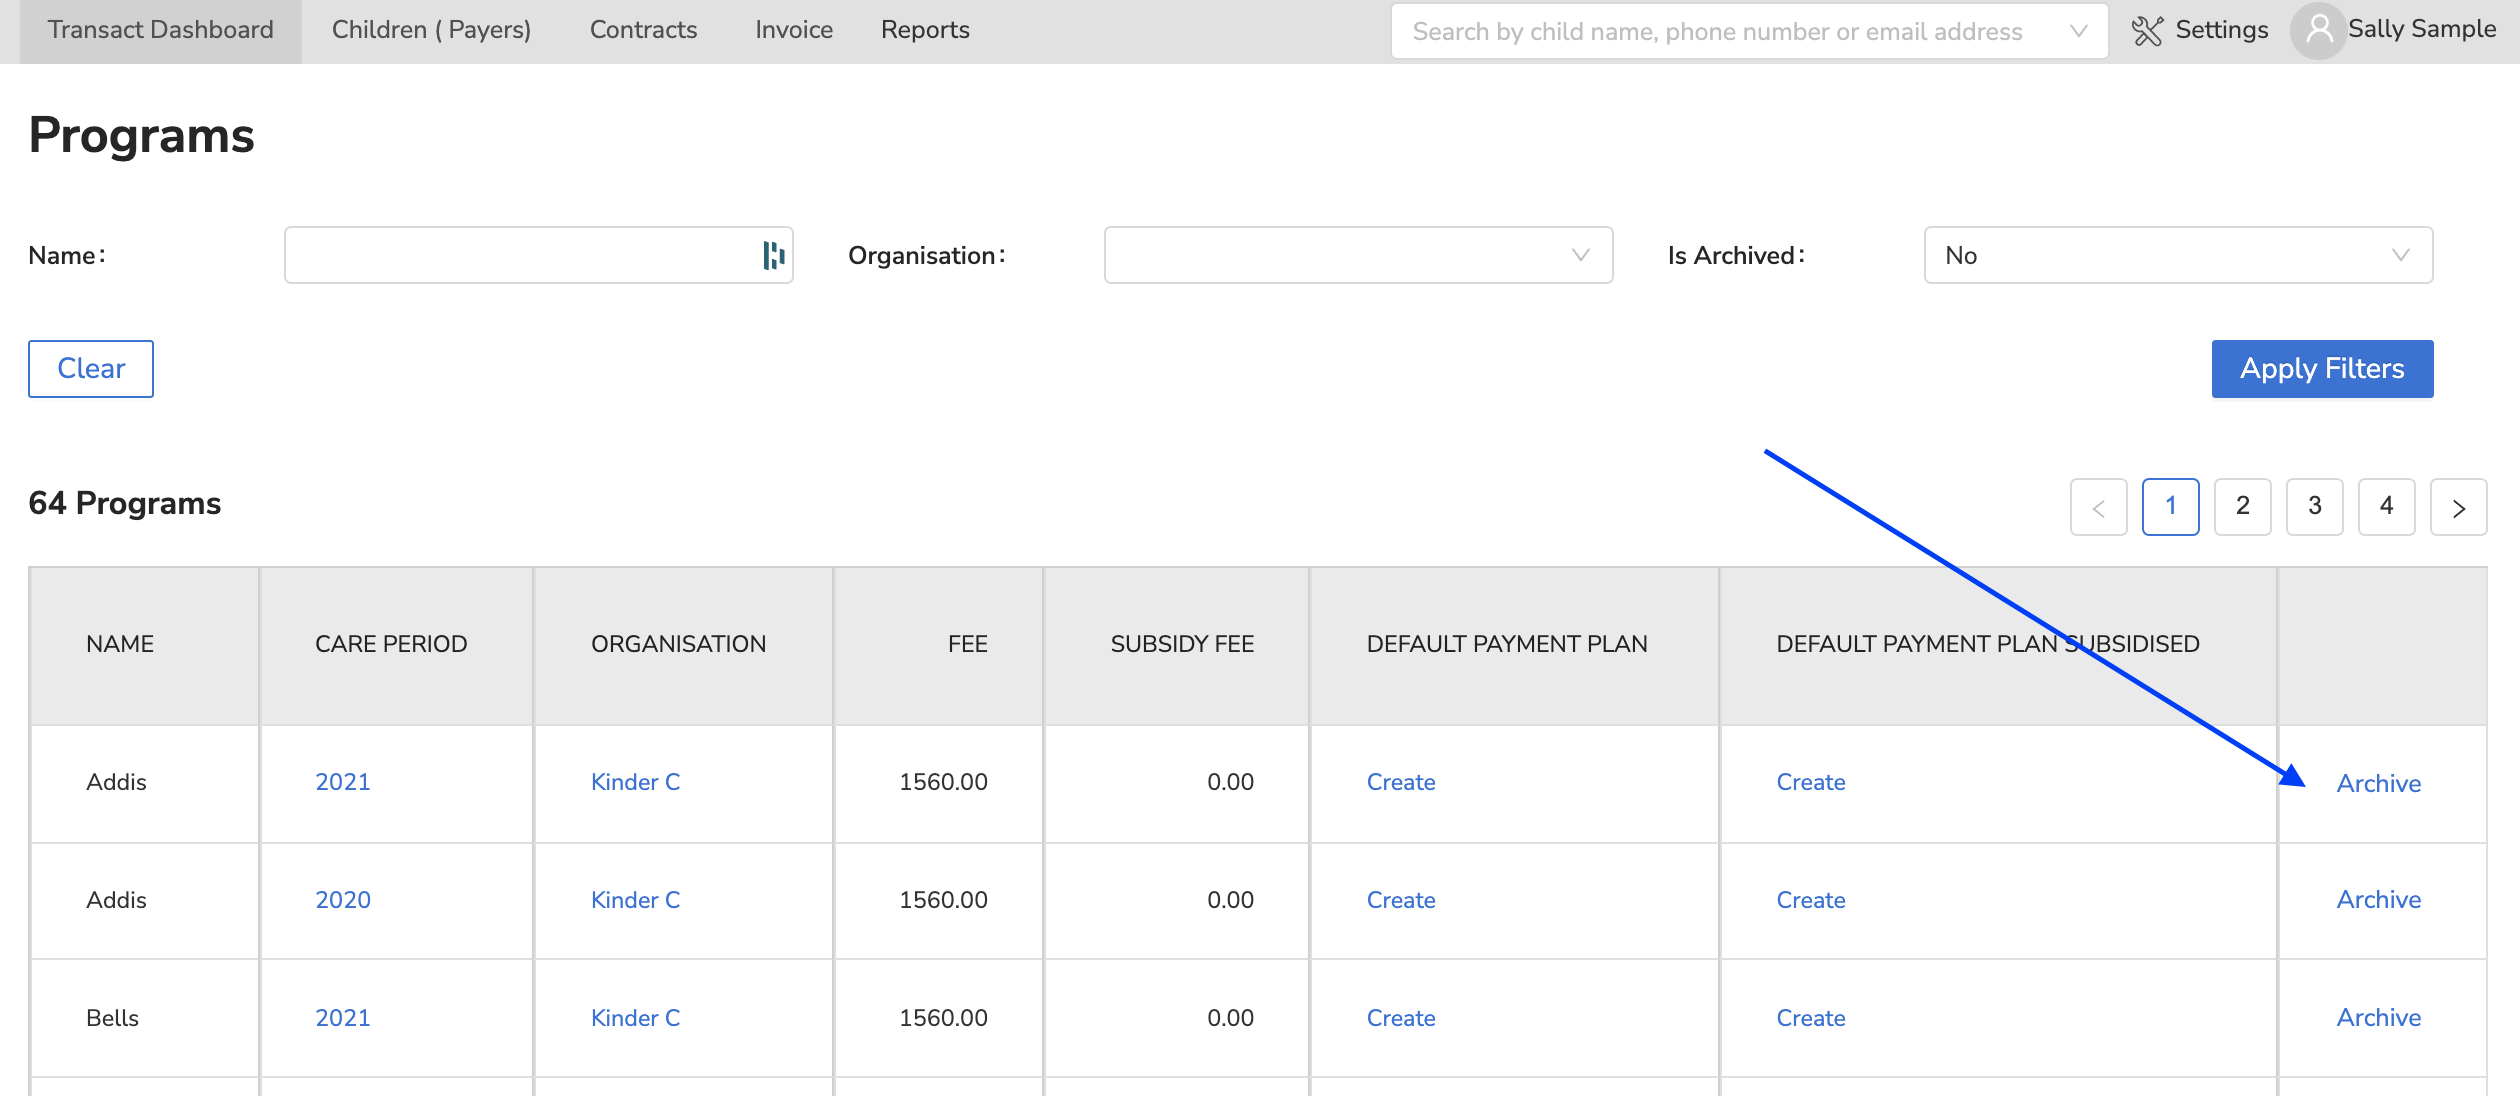Open the Contracts menu item

[x=643, y=30]
